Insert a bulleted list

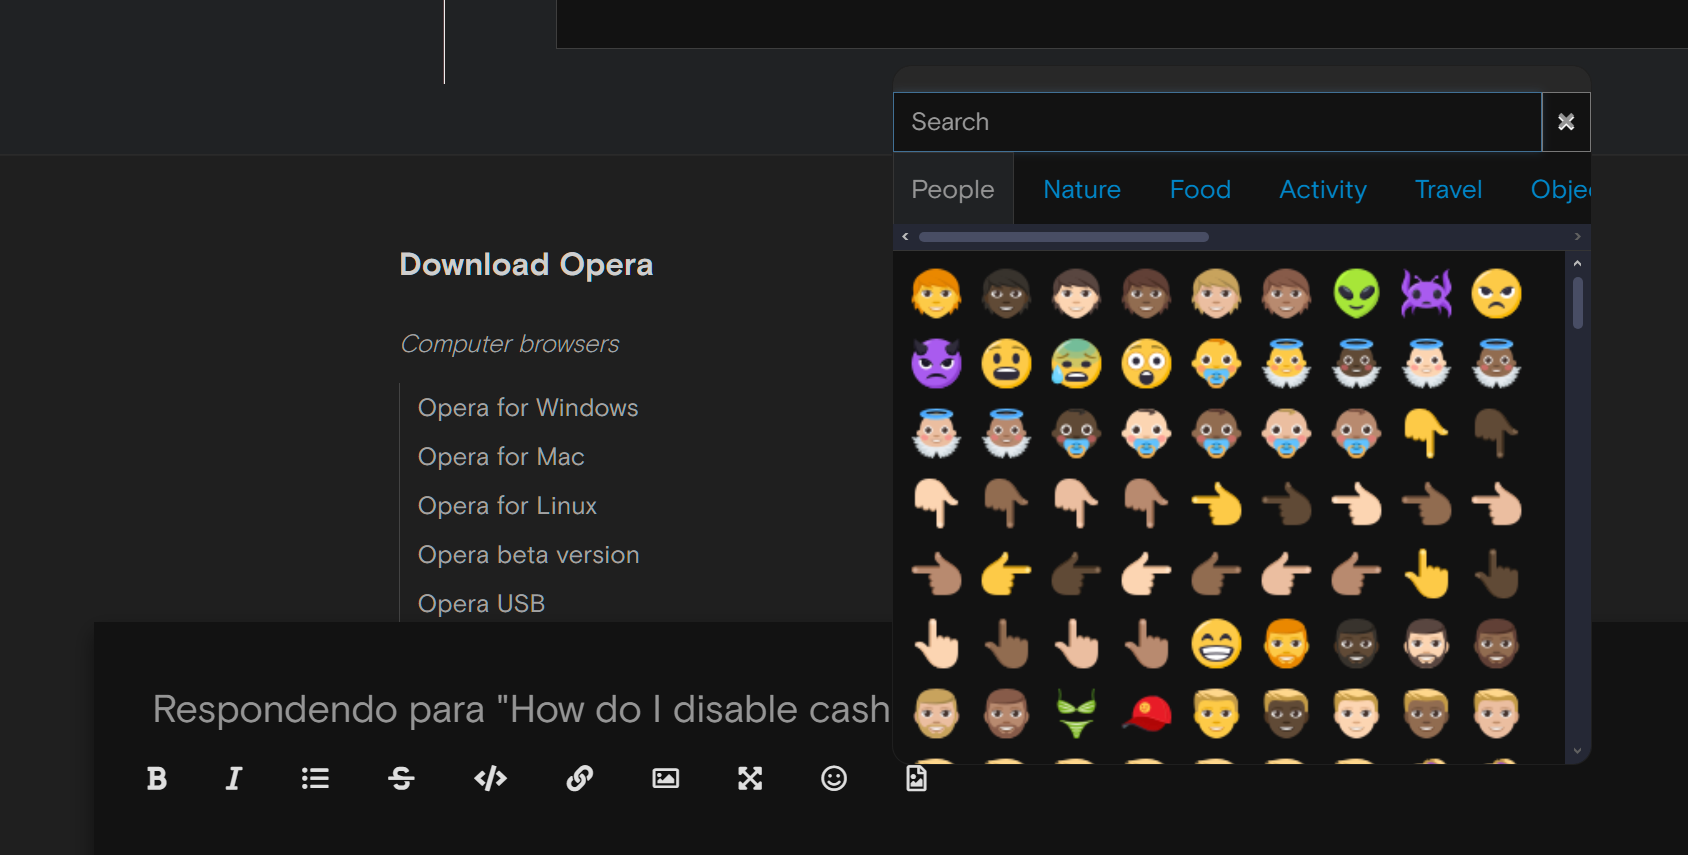click(315, 778)
